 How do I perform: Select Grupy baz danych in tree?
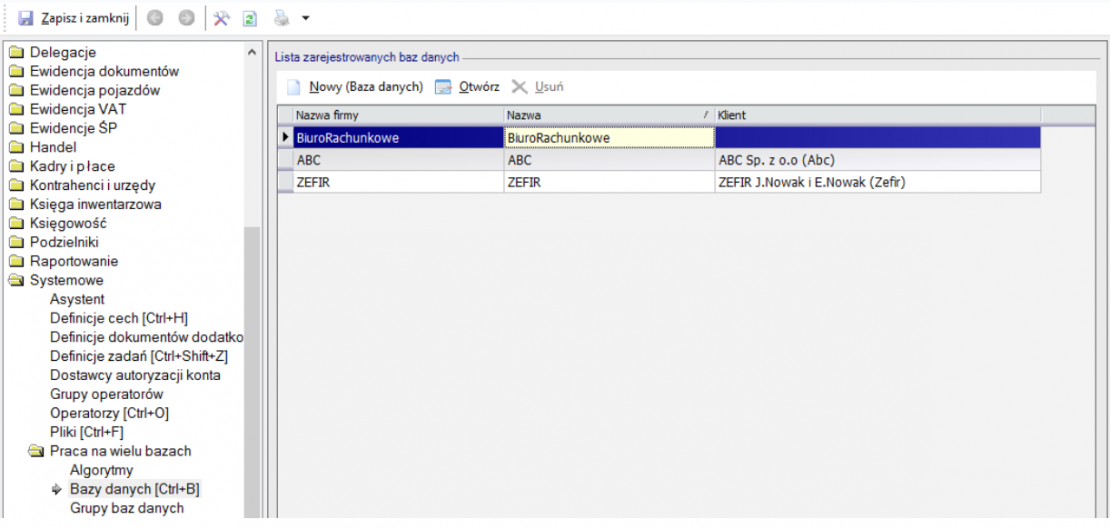tap(126, 508)
